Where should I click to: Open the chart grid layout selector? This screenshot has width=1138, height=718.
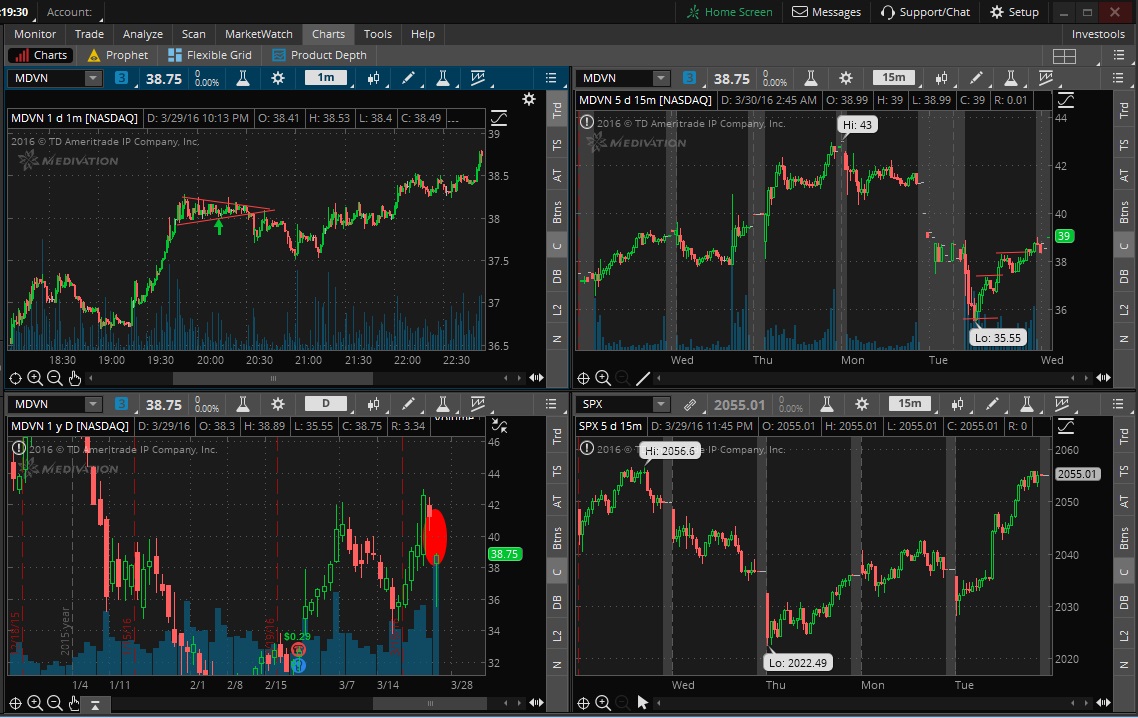(x=1064, y=56)
